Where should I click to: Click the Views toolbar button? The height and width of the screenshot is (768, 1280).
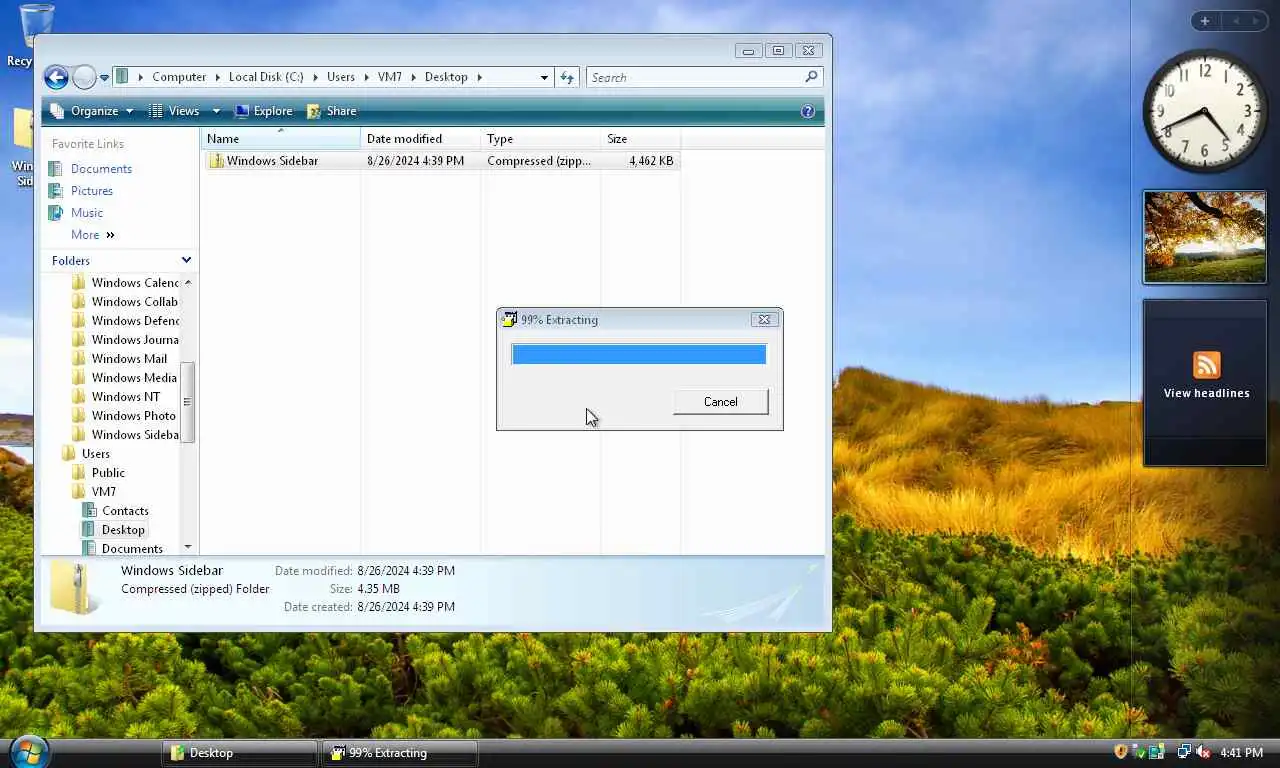point(174,111)
